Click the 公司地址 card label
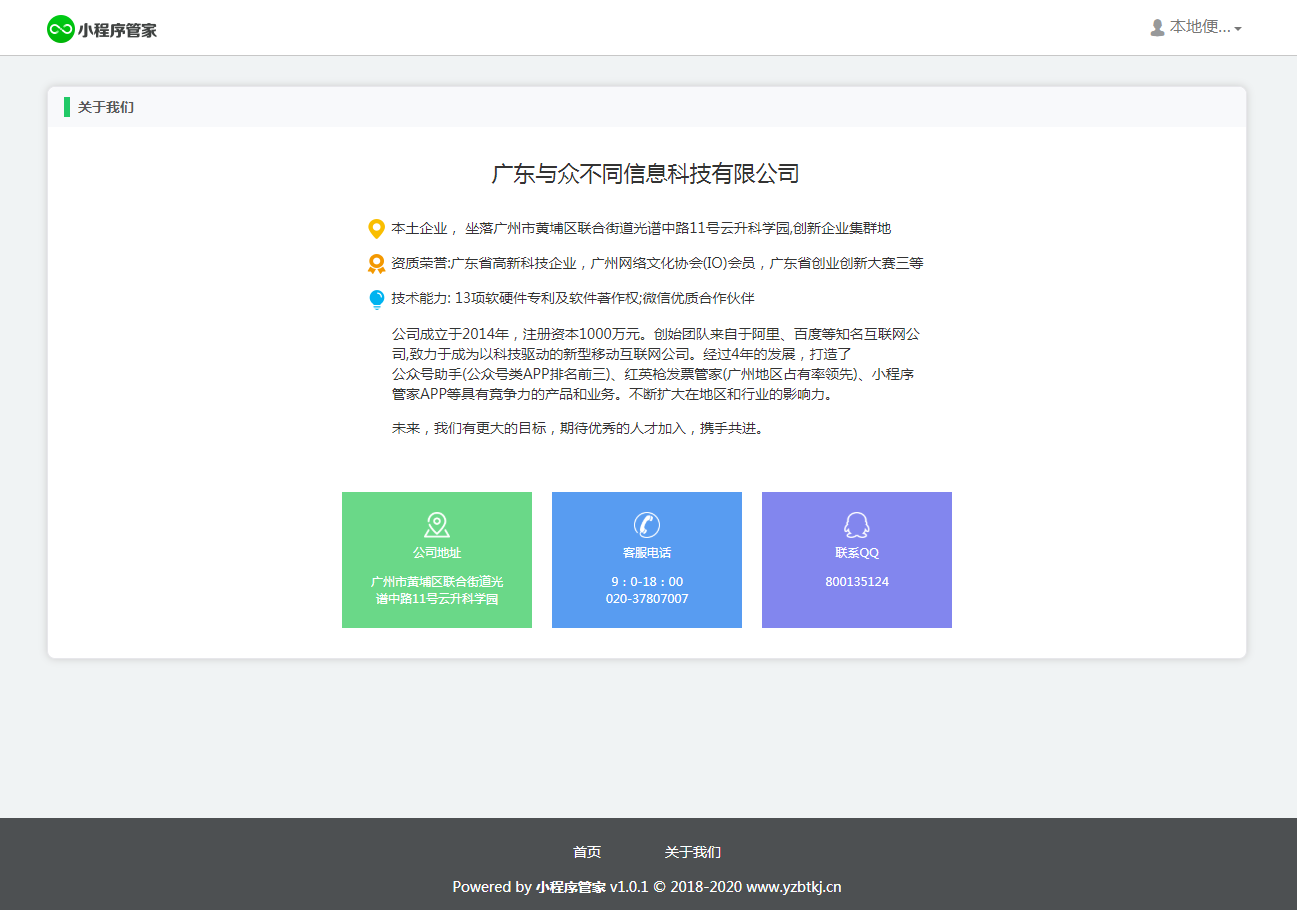This screenshot has width=1297, height=910. [x=437, y=552]
